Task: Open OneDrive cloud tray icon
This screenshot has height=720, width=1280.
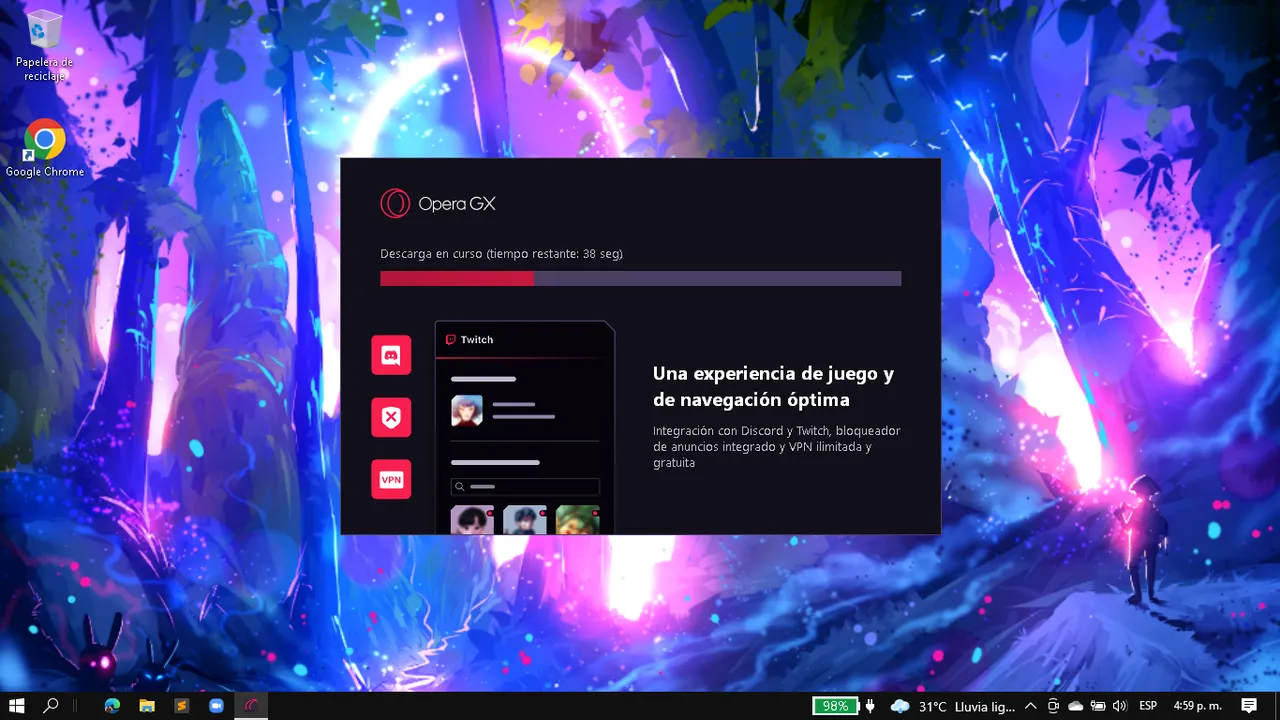Action: (1076, 706)
